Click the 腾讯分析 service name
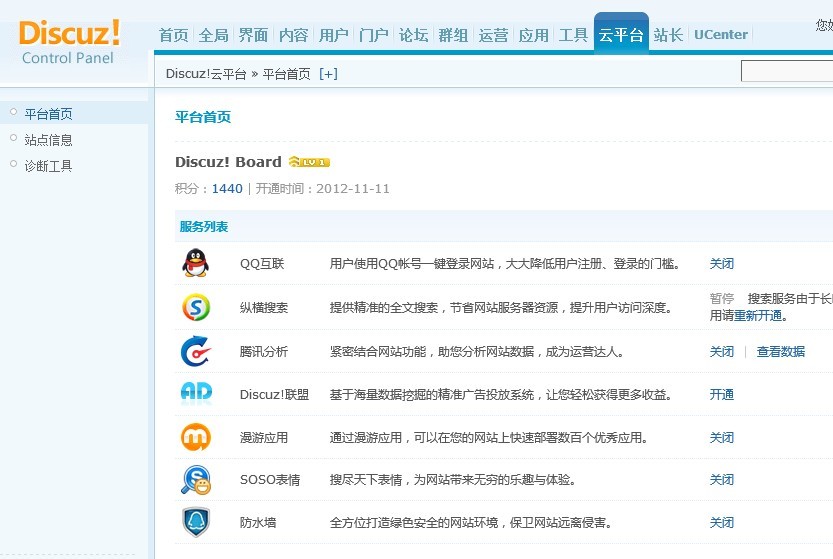This screenshot has width=833, height=559. pyautogui.click(x=264, y=351)
